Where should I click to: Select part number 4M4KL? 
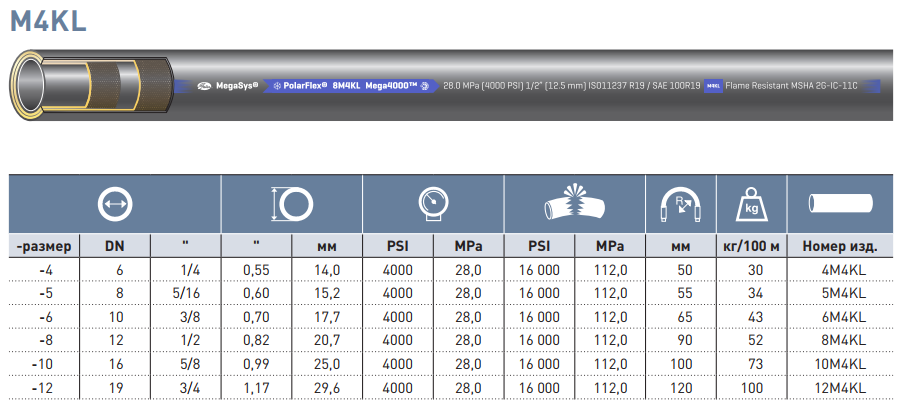pos(840,270)
